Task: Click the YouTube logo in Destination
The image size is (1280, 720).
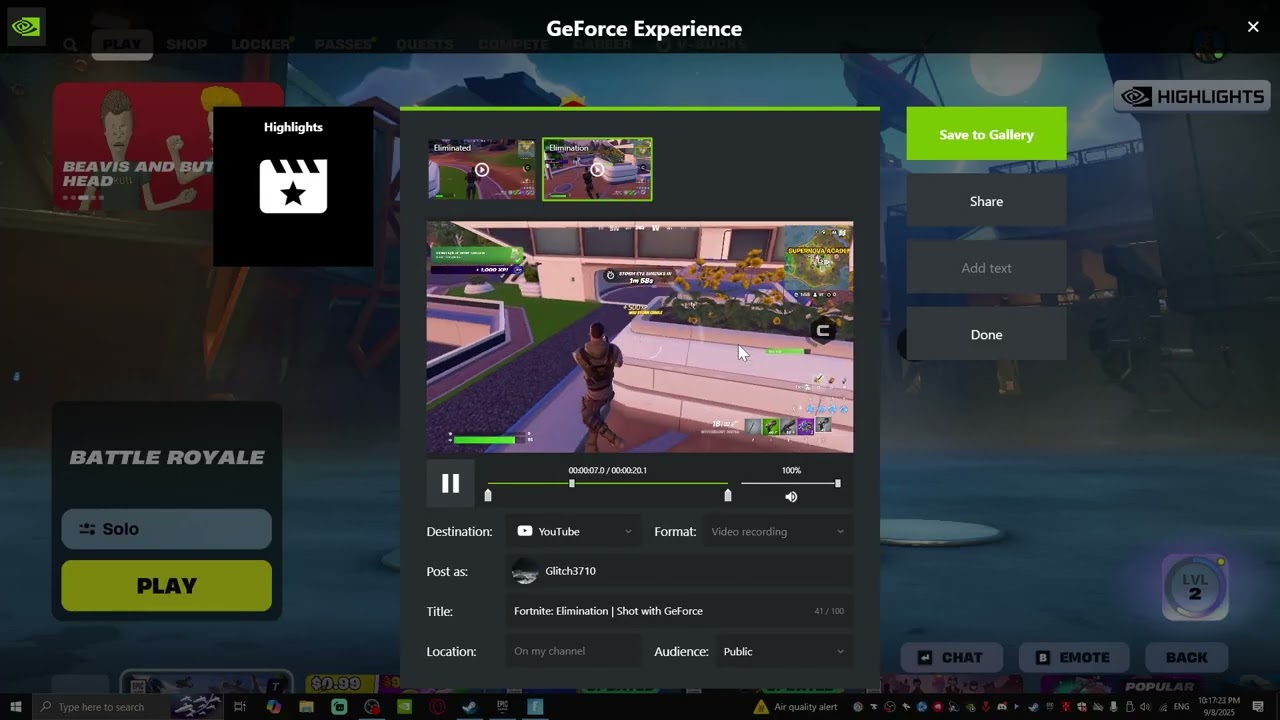Action: (x=524, y=531)
